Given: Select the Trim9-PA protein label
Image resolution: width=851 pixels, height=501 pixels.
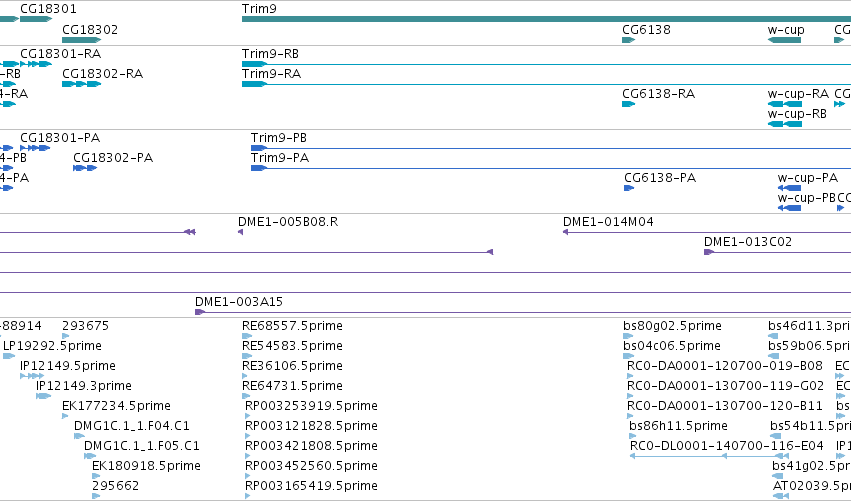Looking at the screenshot, I should pyautogui.click(x=280, y=158).
